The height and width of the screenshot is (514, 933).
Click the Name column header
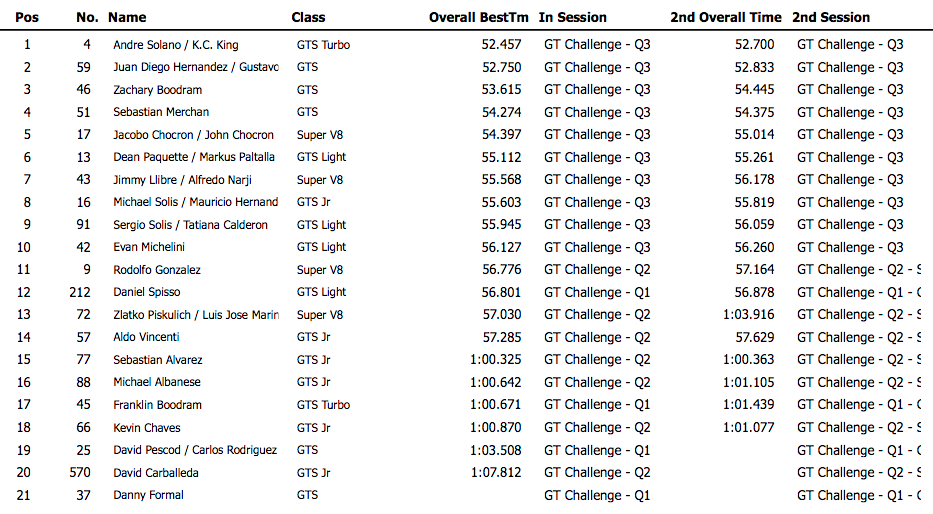127,17
